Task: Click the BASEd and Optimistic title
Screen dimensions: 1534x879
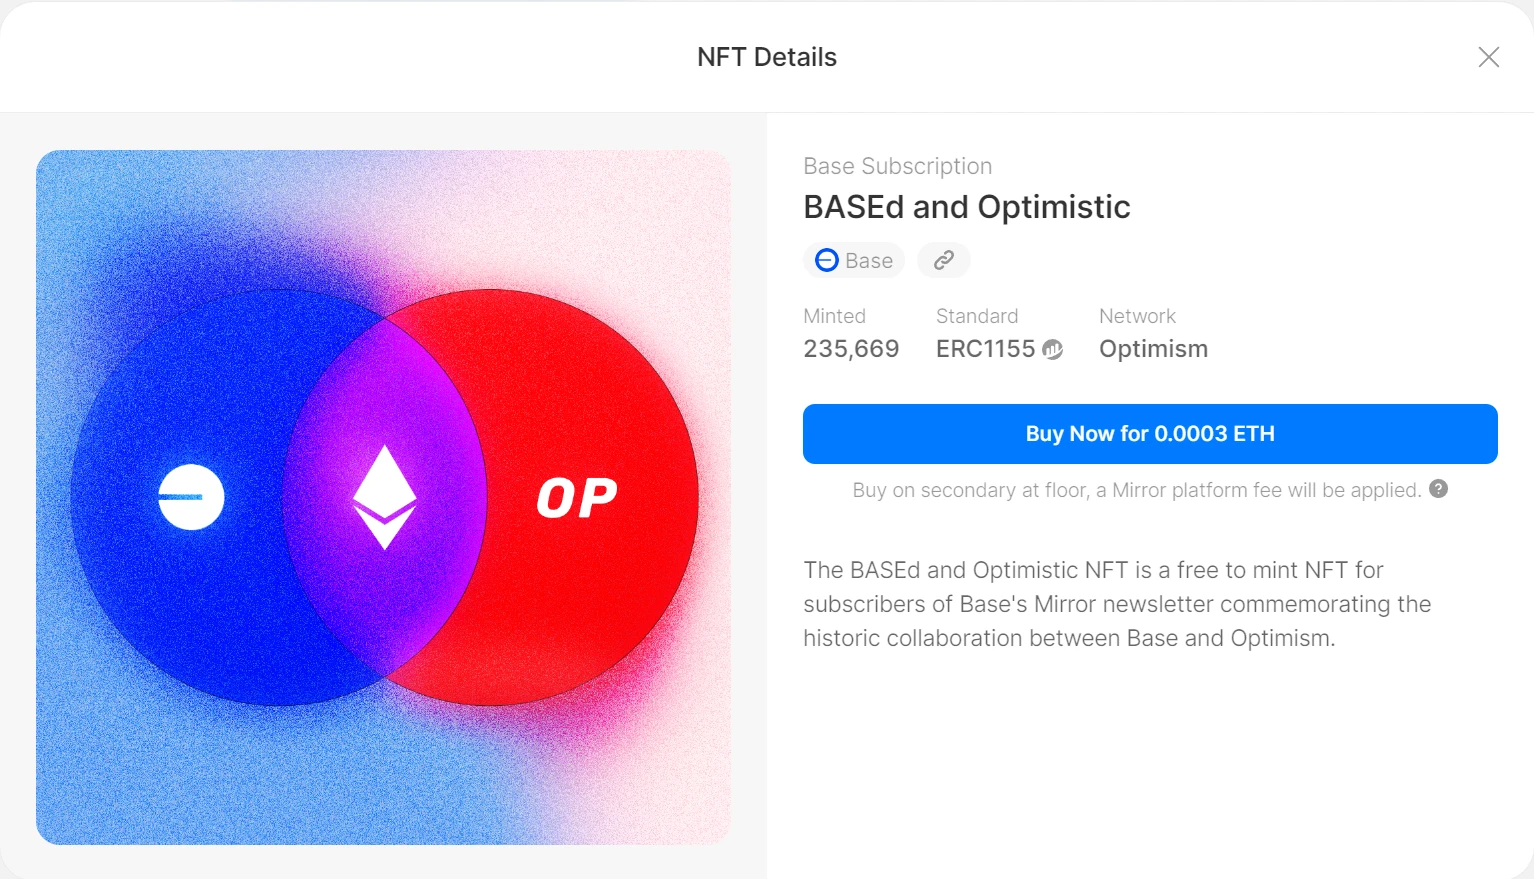Action: click(x=966, y=207)
